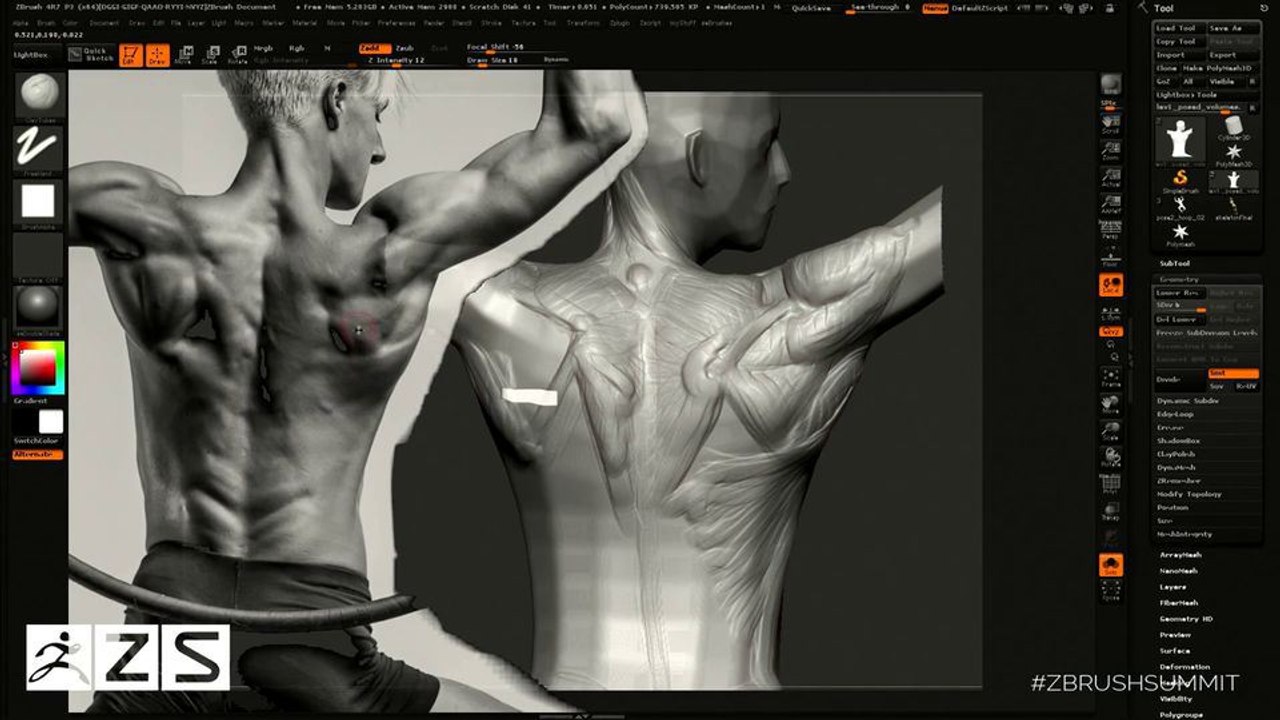Click the QuickSave button
1280x720 pixels.
810,7
